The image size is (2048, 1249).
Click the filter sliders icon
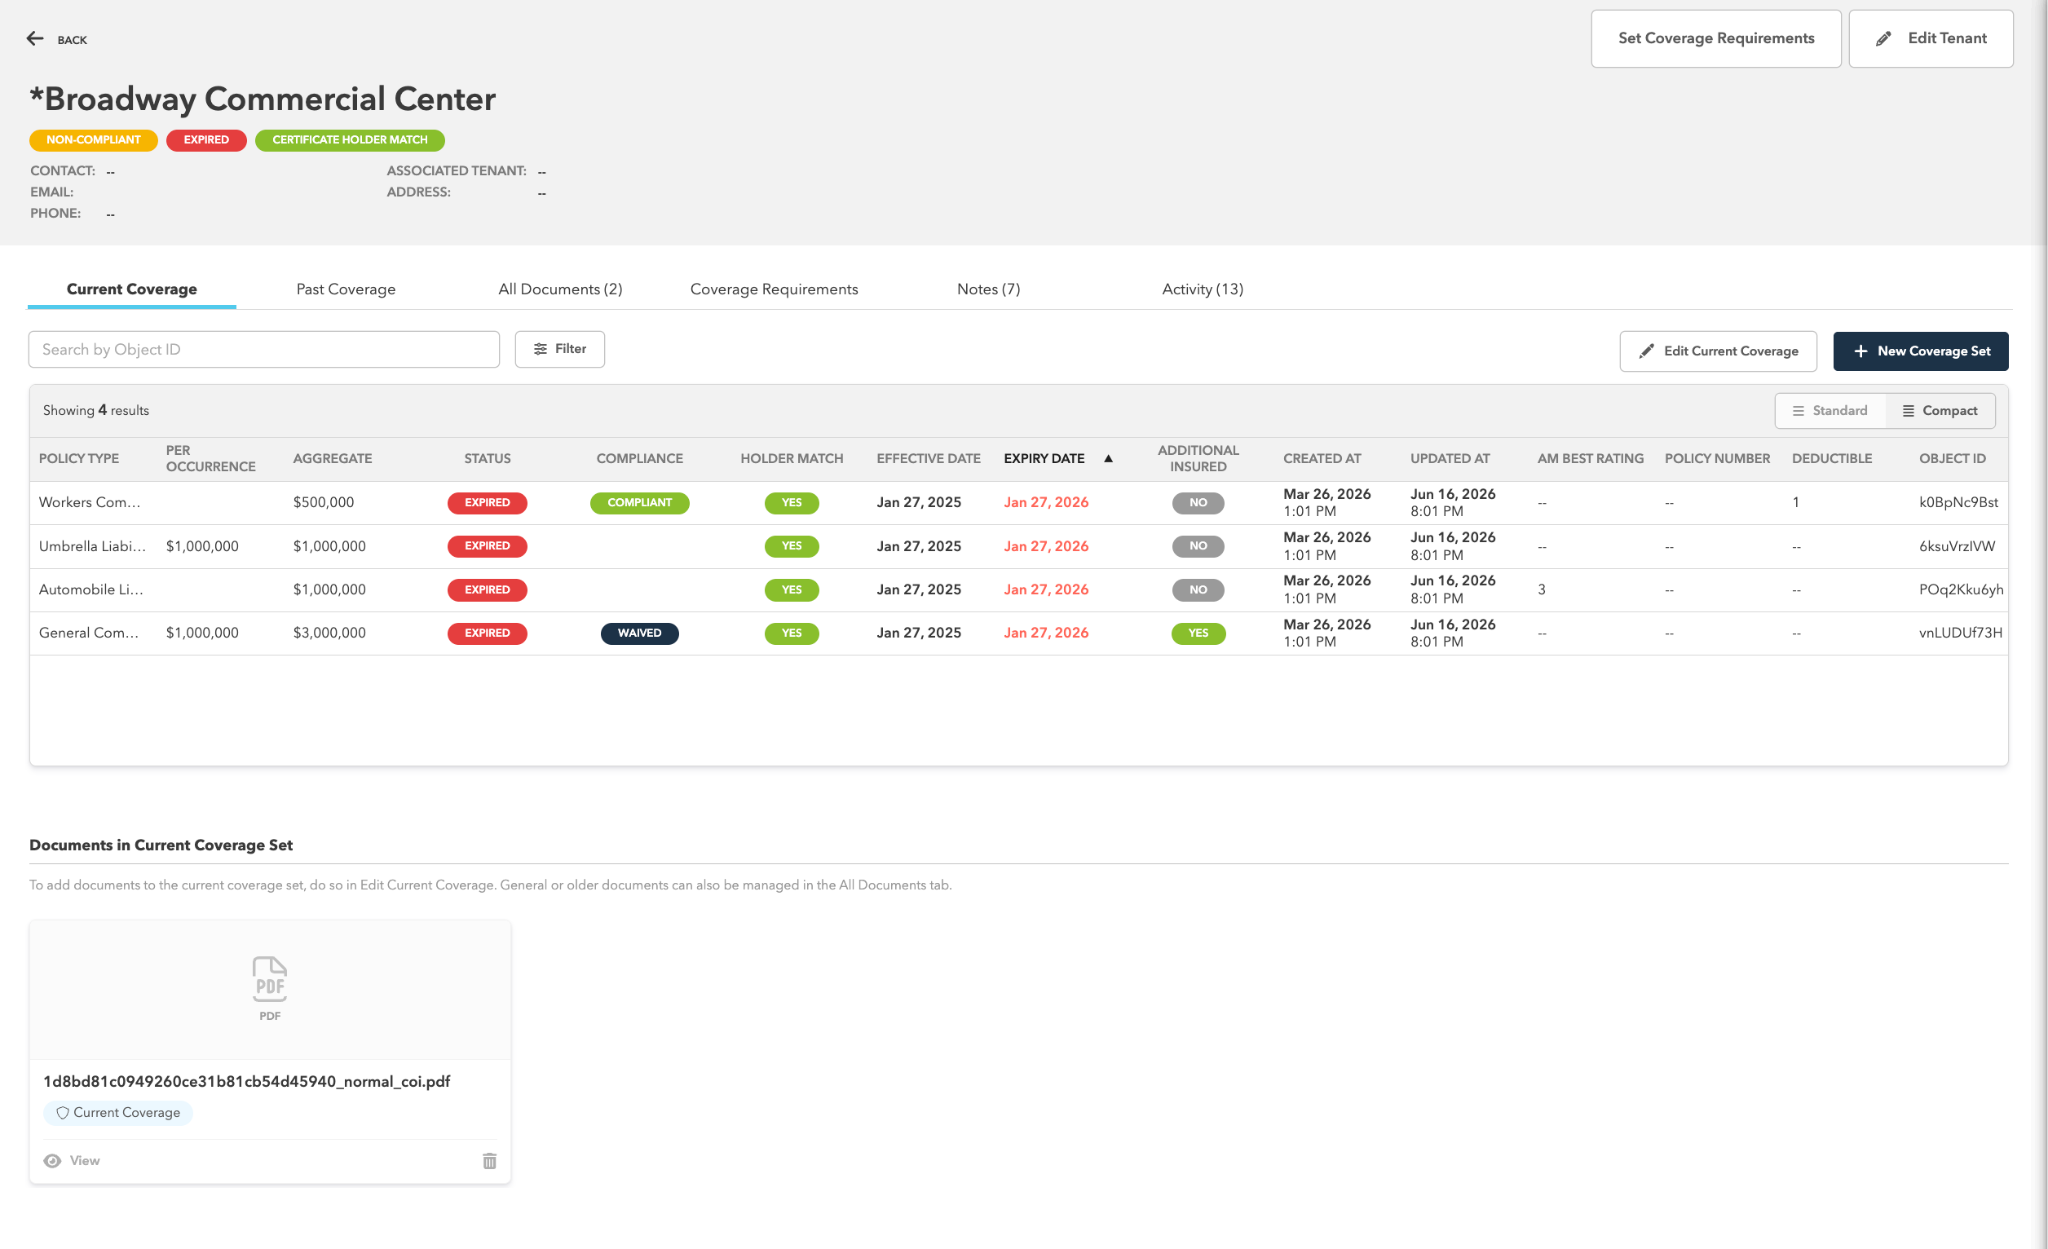click(540, 349)
